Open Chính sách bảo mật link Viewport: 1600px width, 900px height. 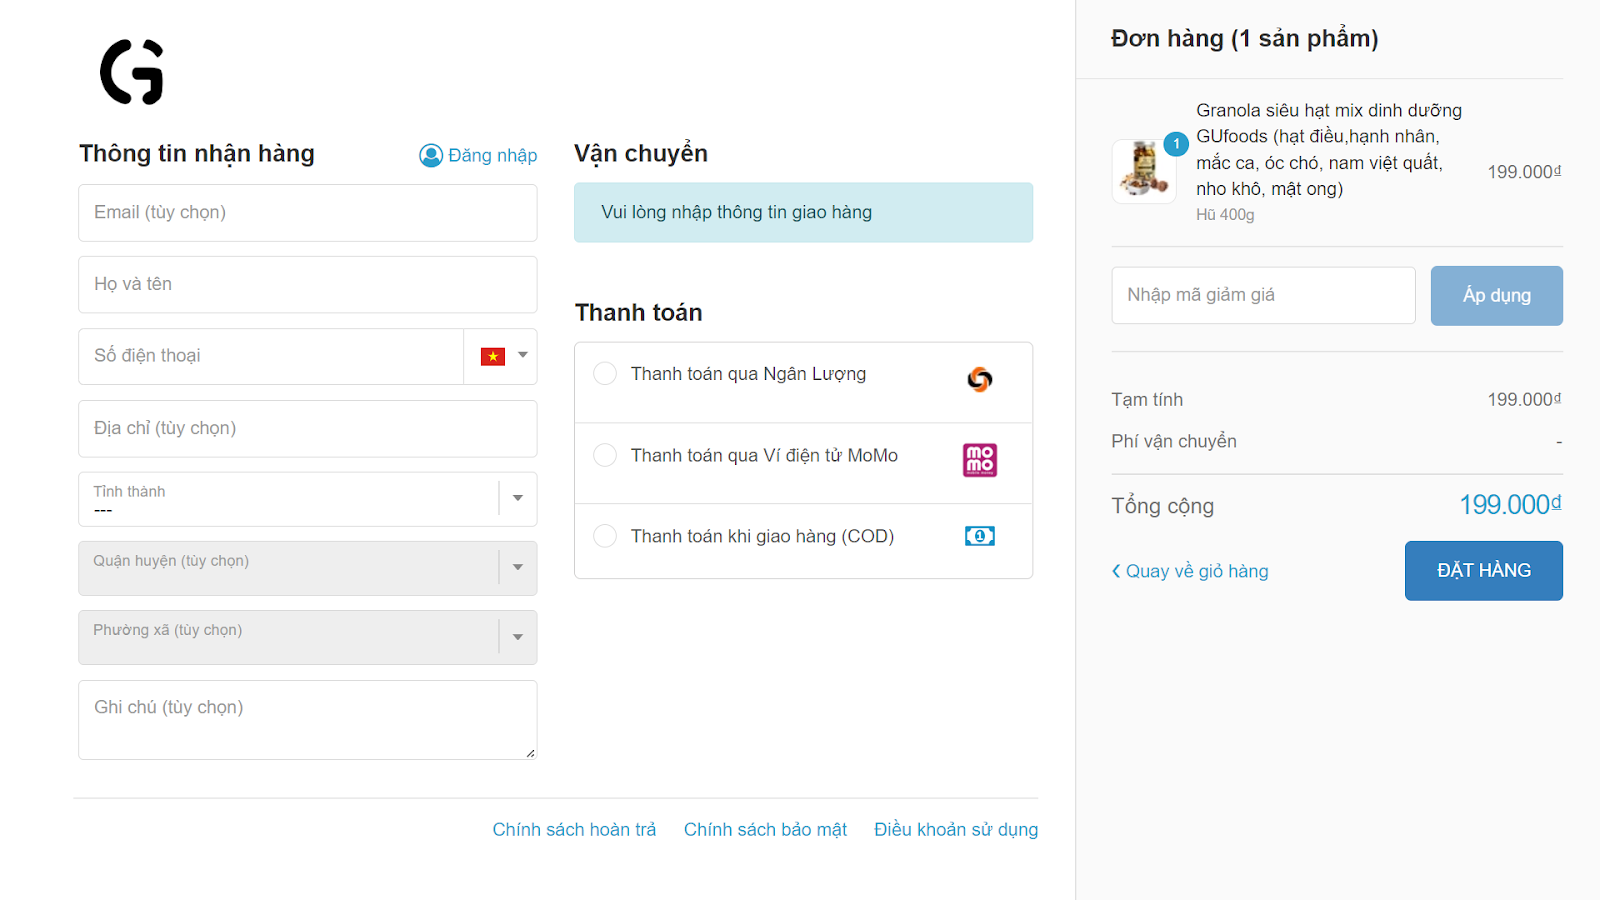coord(765,829)
